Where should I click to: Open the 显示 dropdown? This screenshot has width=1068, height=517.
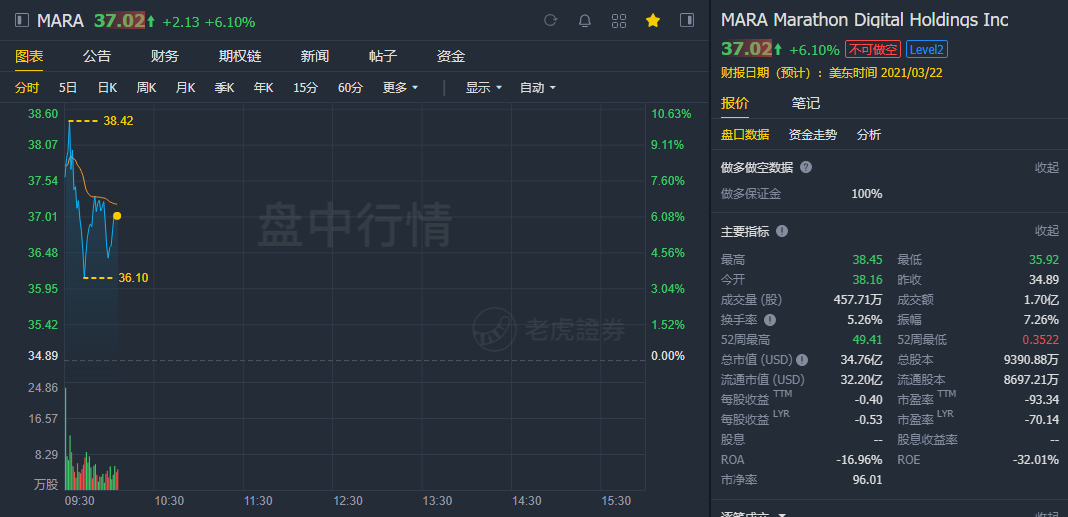coord(484,87)
